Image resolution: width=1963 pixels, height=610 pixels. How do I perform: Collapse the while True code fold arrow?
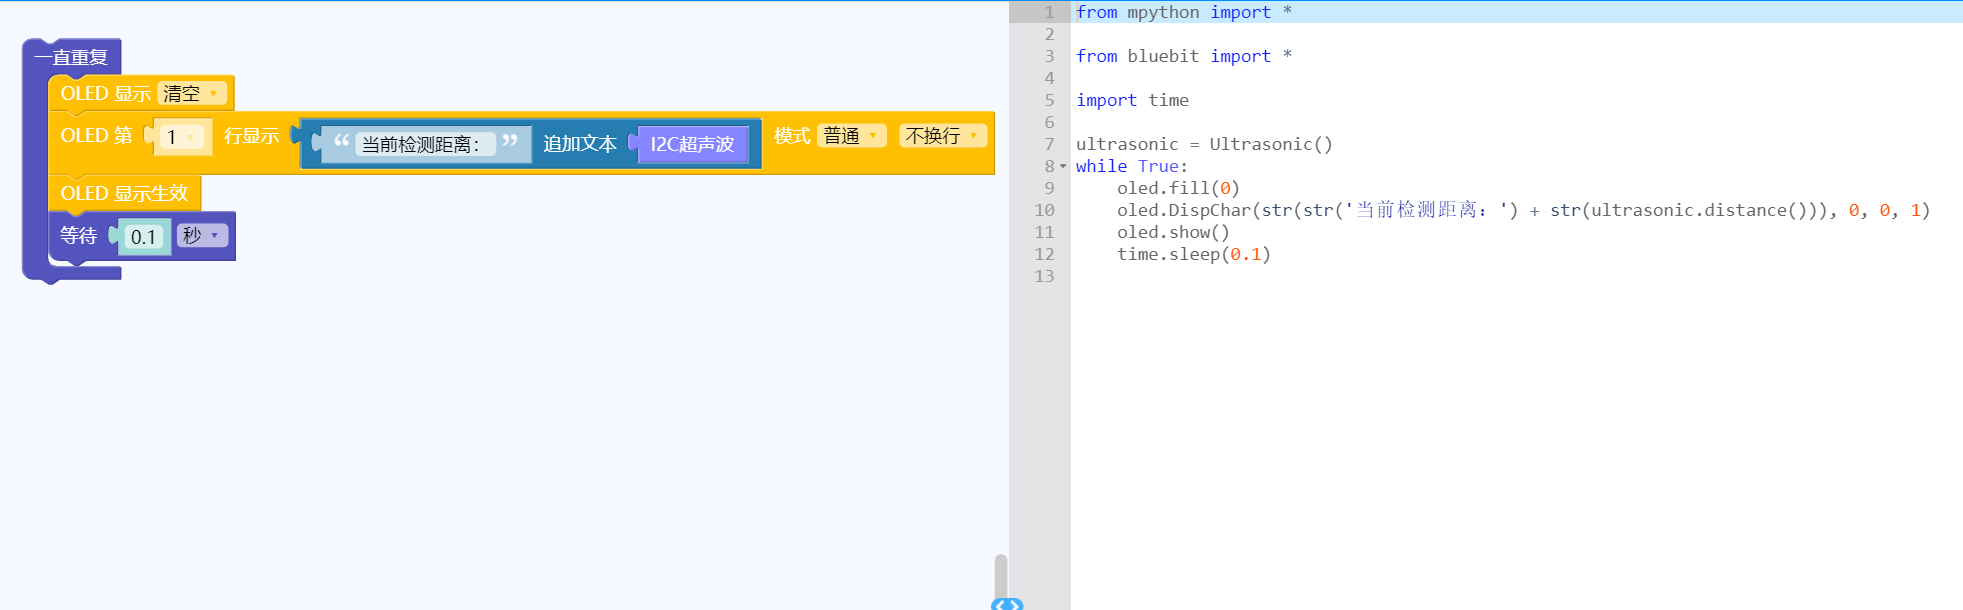click(1063, 166)
